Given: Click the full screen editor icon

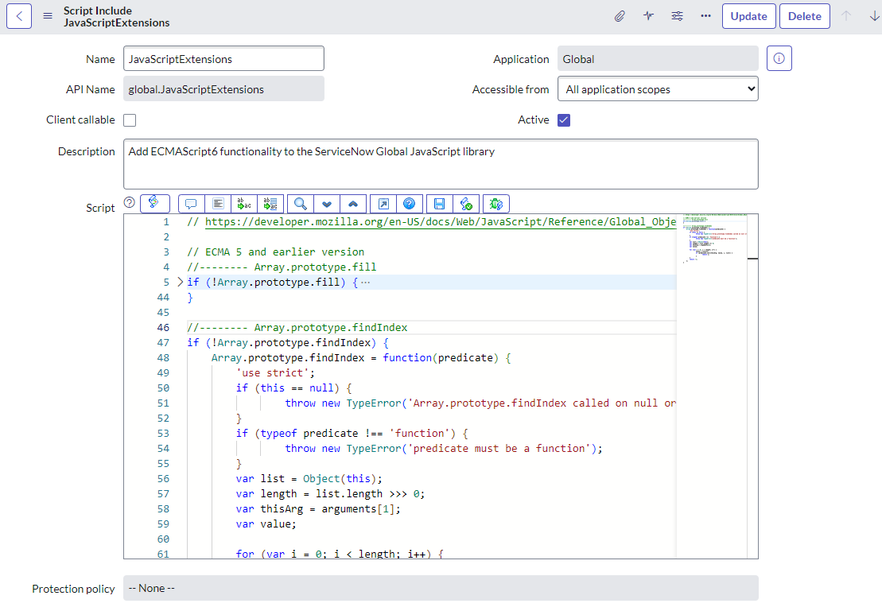Looking at the screenshot, I should click(384, 204).
